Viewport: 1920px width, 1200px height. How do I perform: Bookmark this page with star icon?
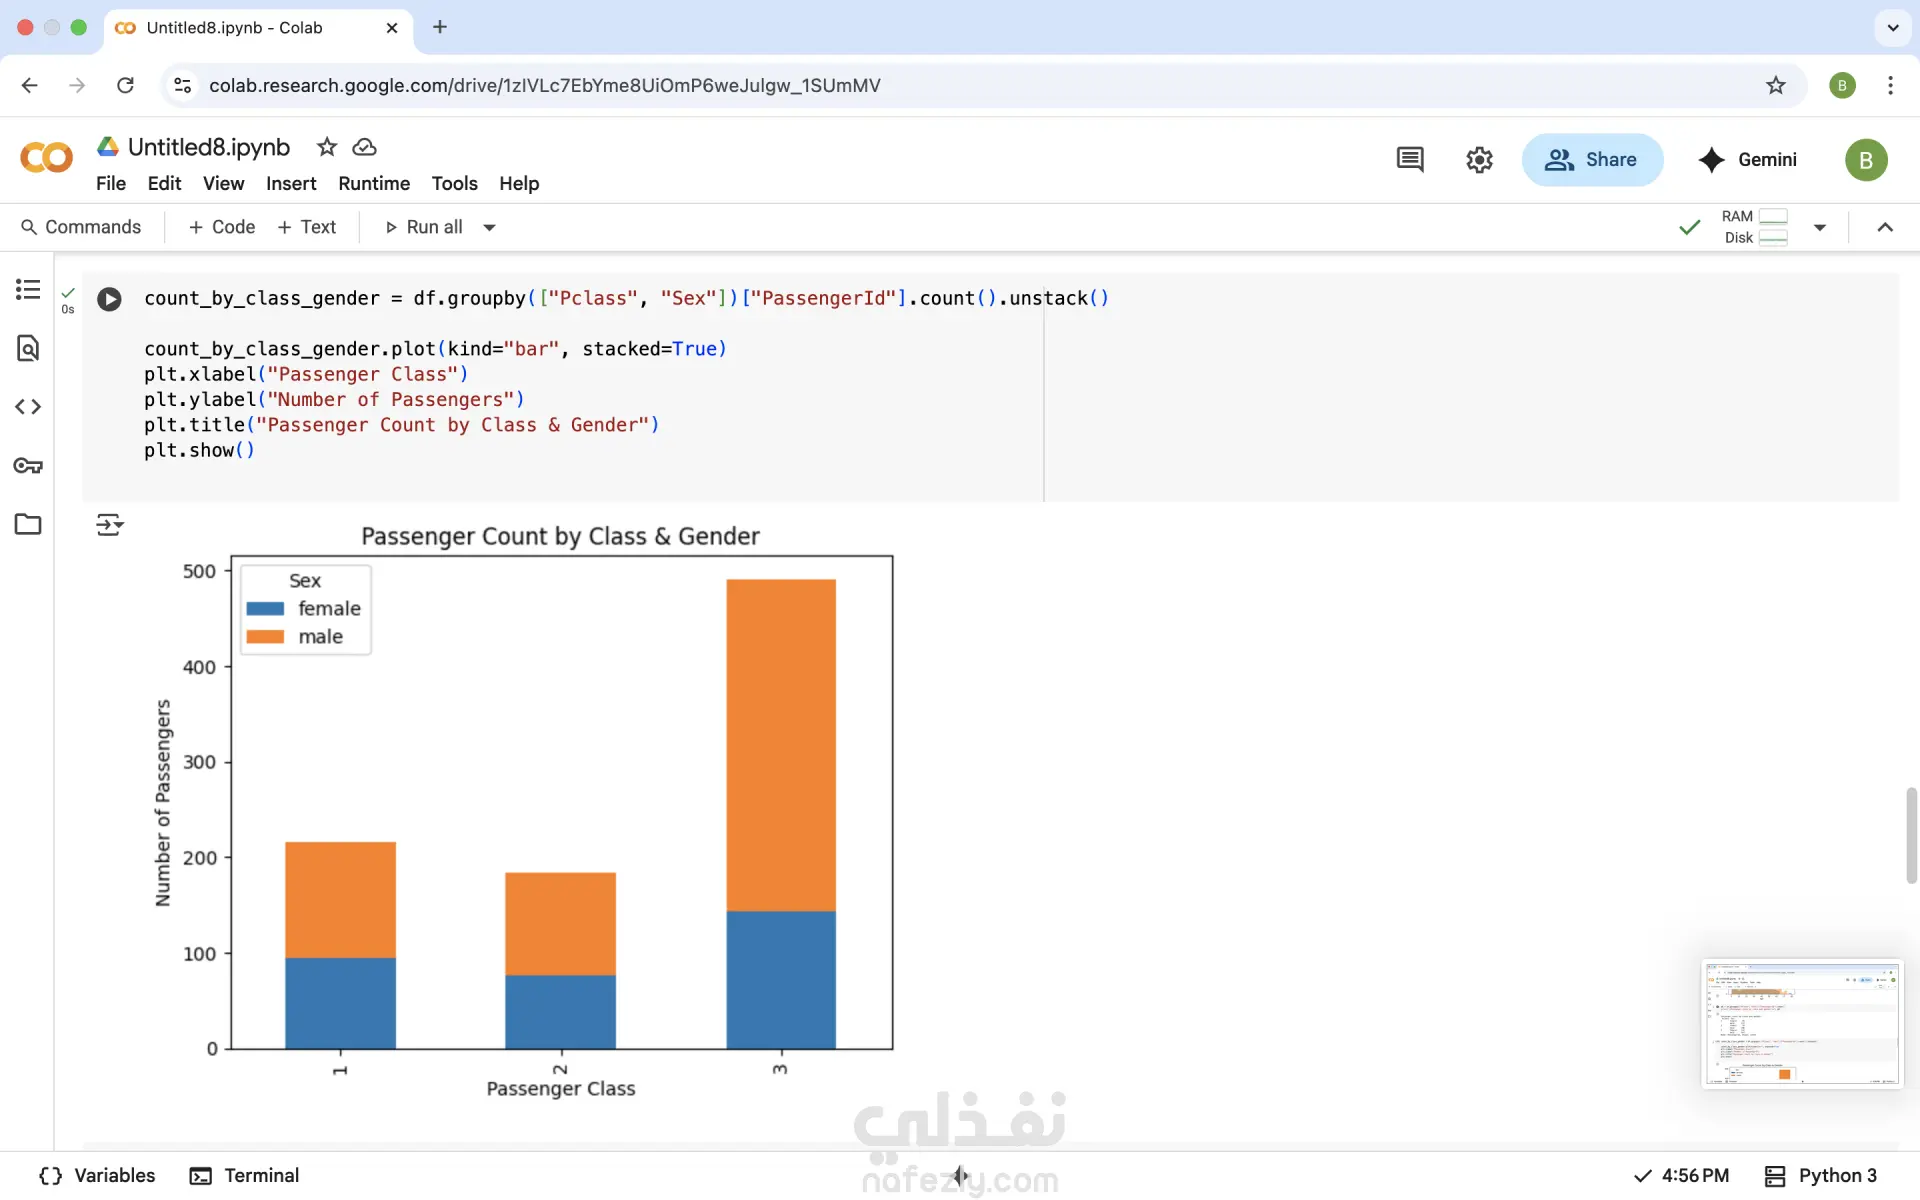(x=1775, y=85)
